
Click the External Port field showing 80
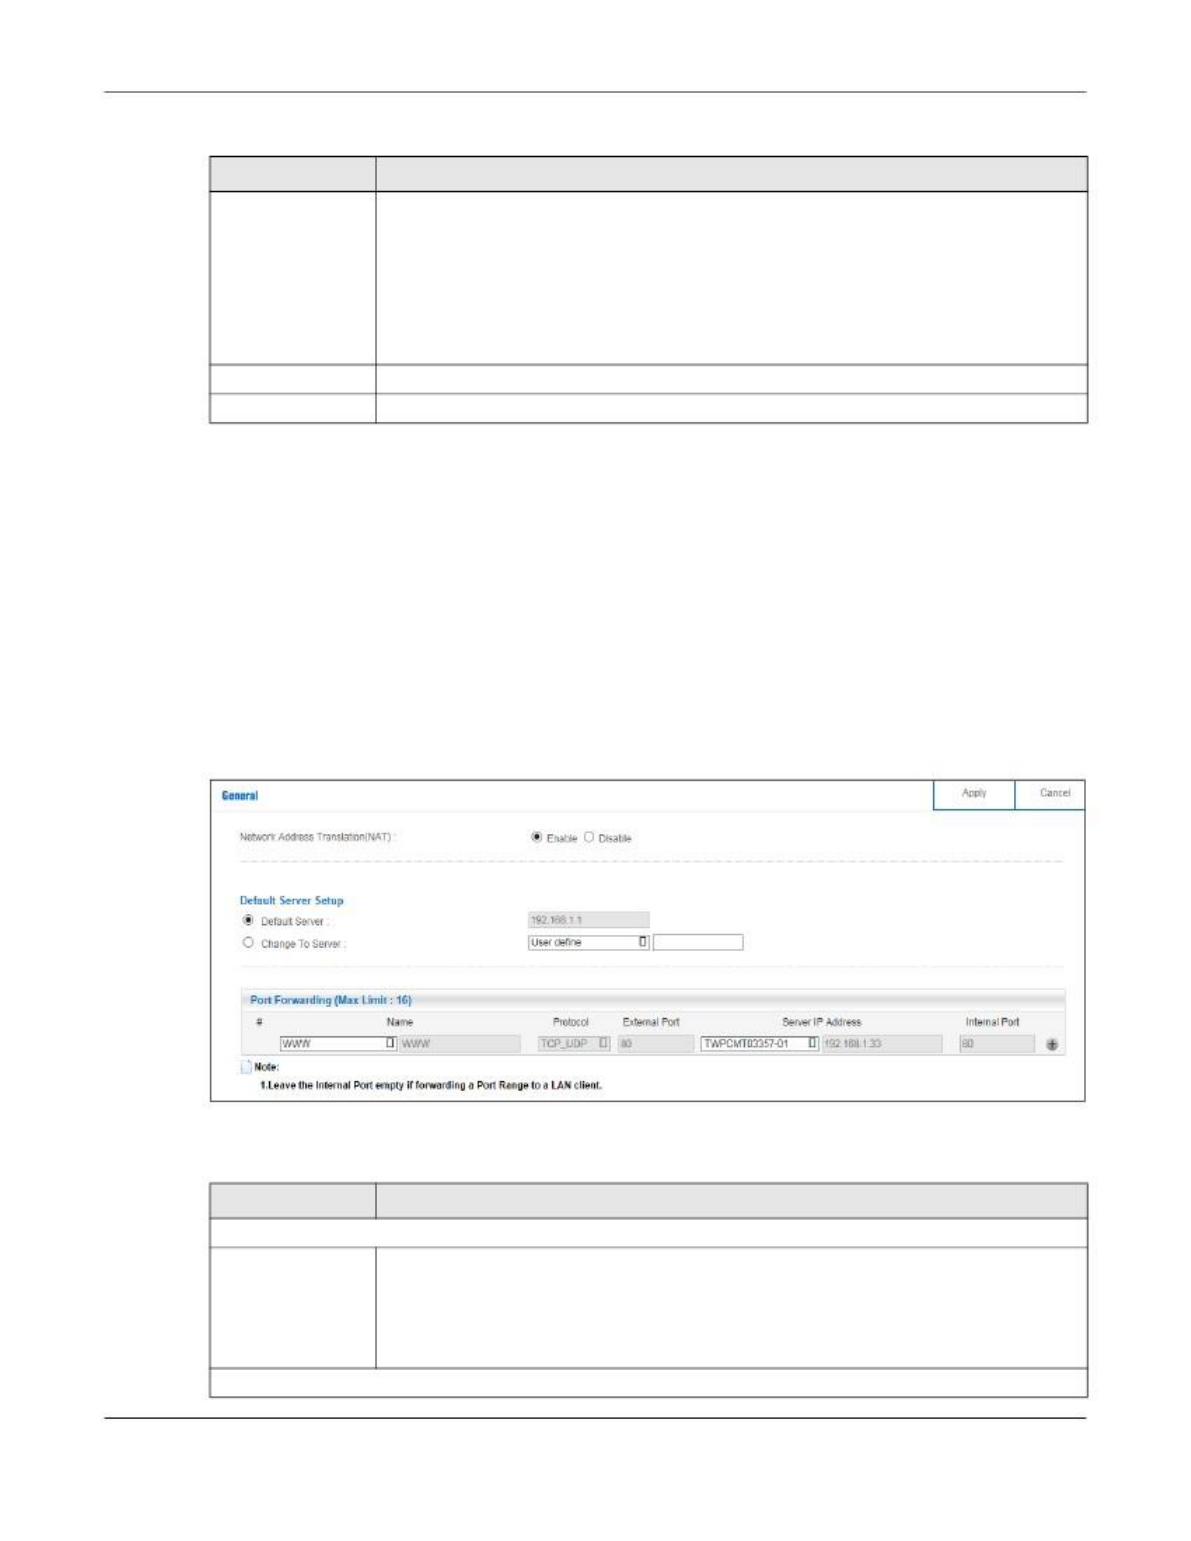pyautogui.click(x=655, y=1044)
